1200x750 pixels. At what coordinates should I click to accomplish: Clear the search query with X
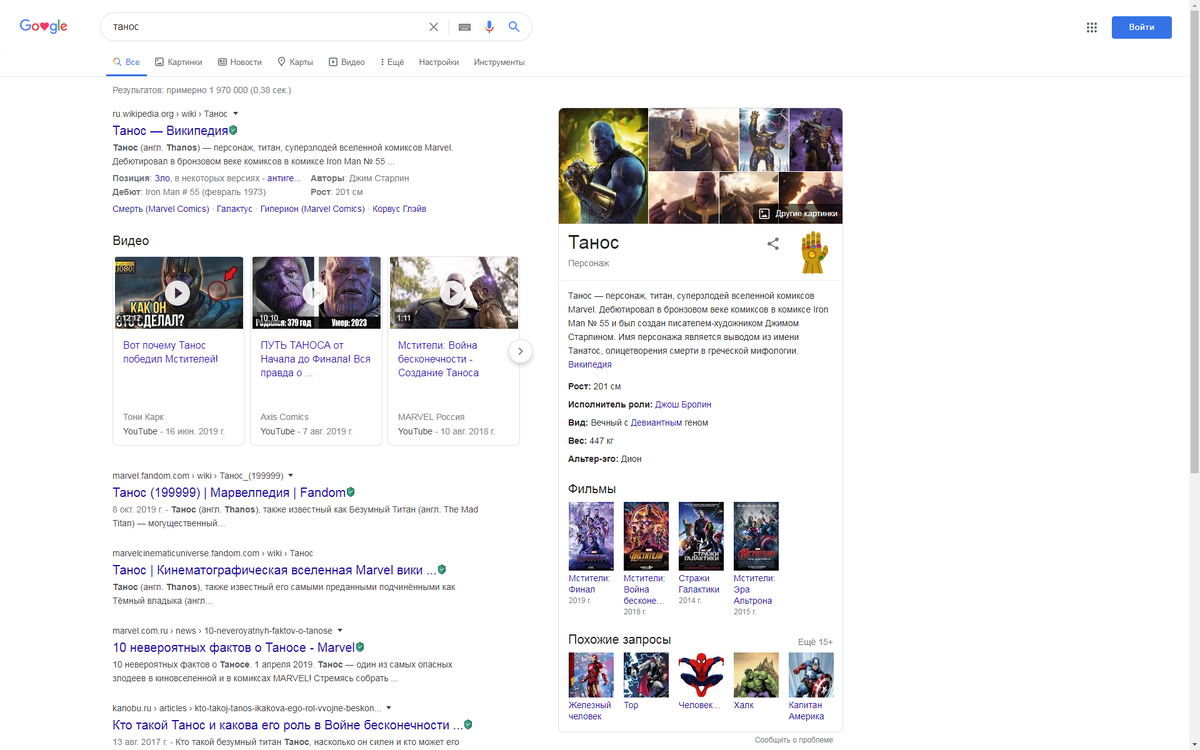click(x=433, y=27)
